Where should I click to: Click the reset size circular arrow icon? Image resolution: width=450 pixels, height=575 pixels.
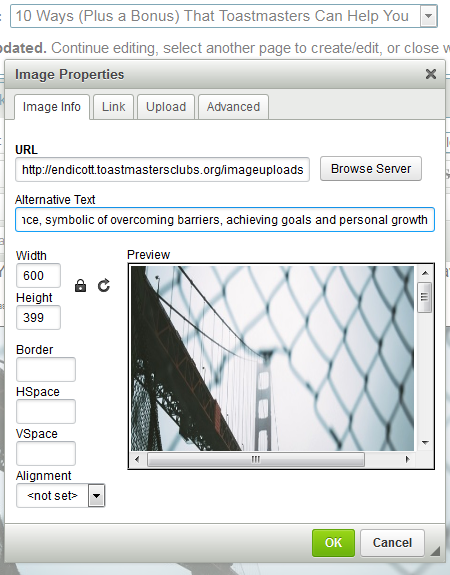click(x=104, y=285)
